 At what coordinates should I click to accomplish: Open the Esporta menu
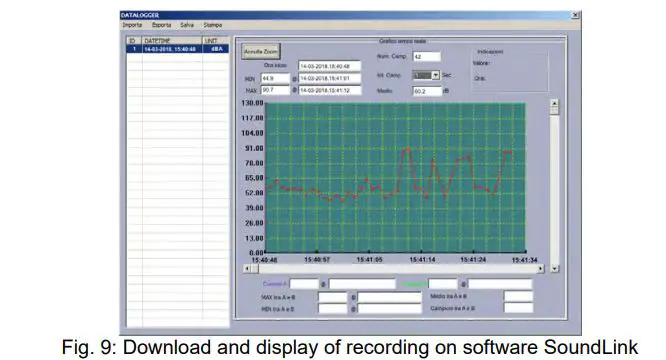161,25
